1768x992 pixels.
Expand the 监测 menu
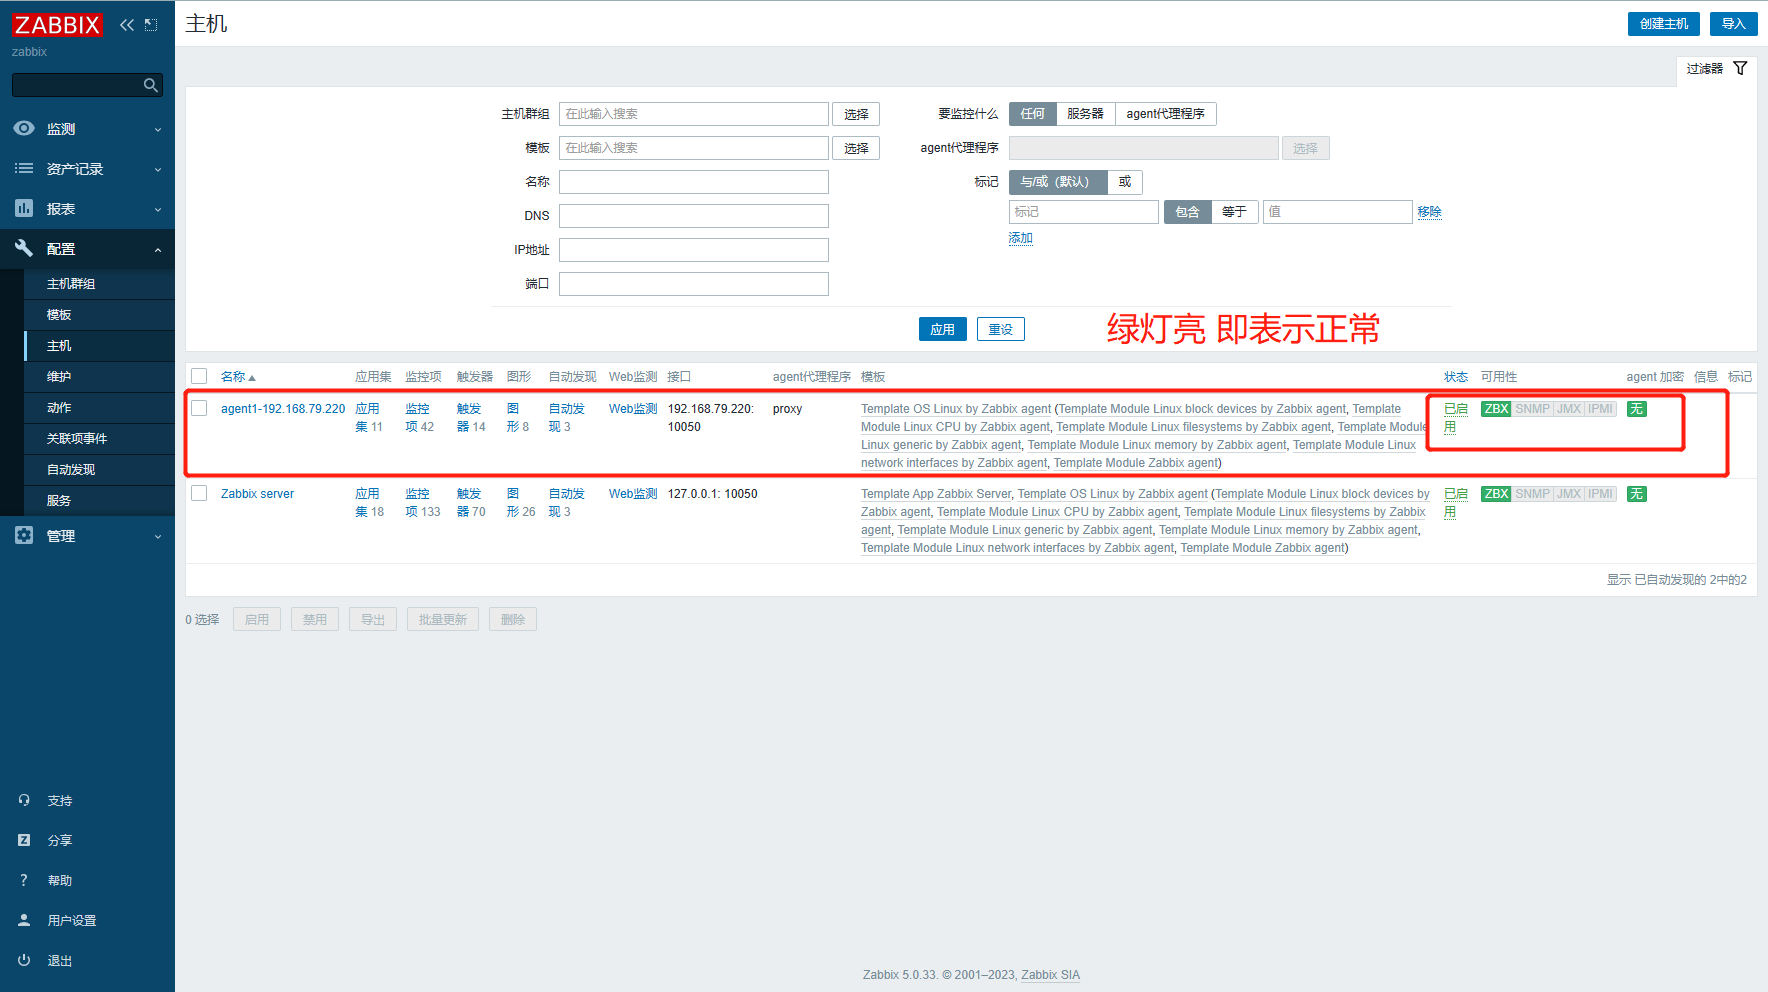click(x=87, y=129)
